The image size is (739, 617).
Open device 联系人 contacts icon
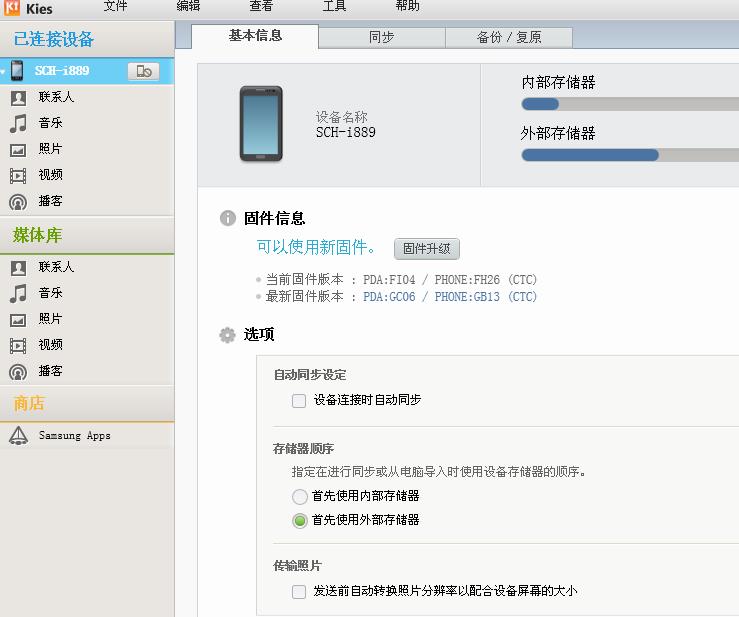pos(18,98)
